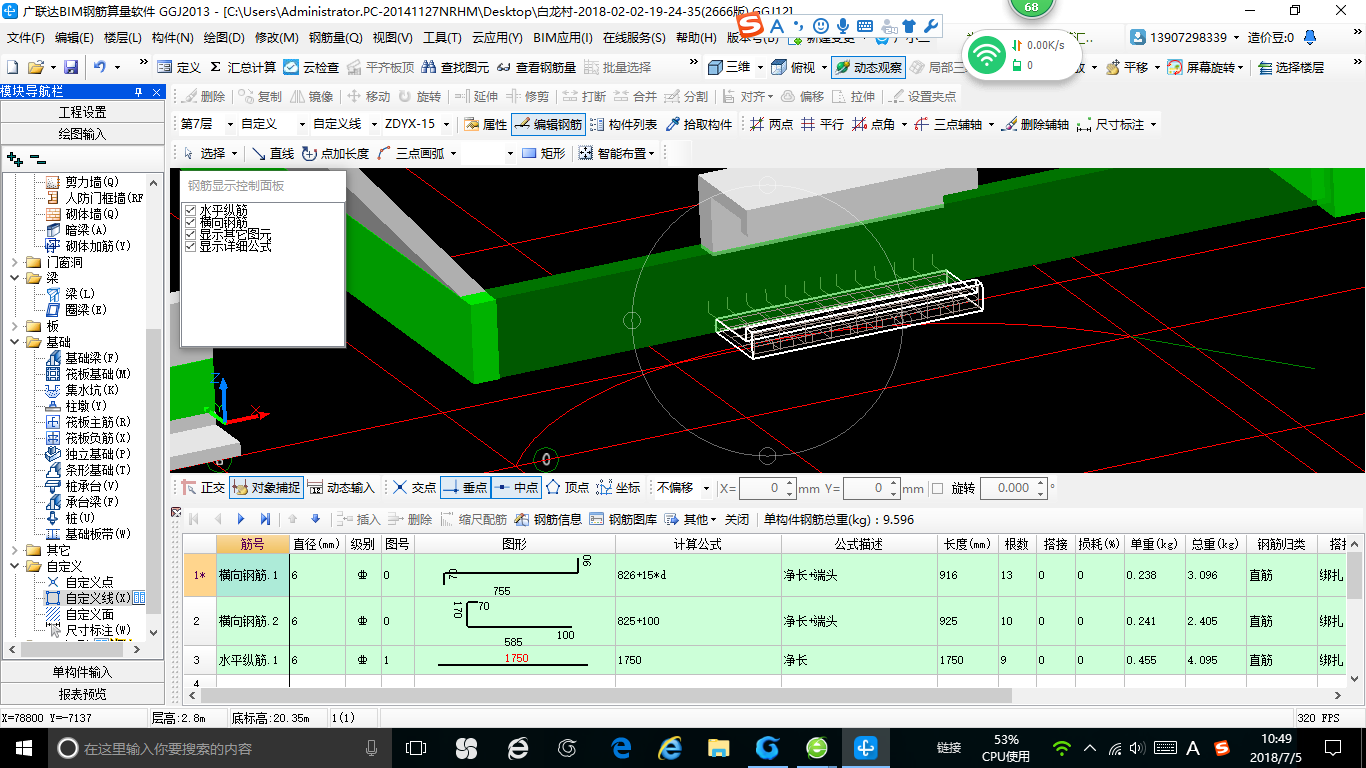
Task: Select 直线 (line) drawing tool
Action: (272, 153)
